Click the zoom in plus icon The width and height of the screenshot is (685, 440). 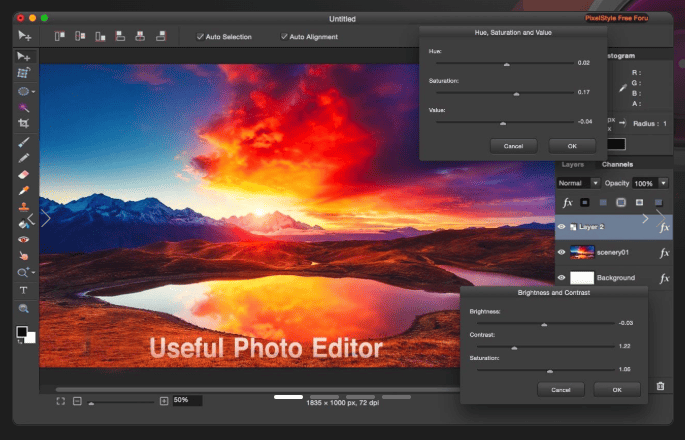click(164, 401)
